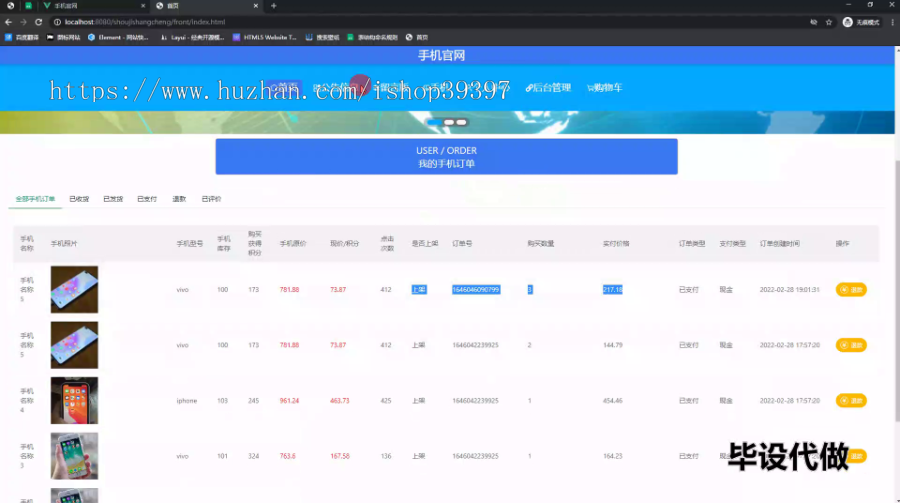Viewport: 900px width, 503px height.
Task: Click the first pinned globe tab
Action: 10,6
